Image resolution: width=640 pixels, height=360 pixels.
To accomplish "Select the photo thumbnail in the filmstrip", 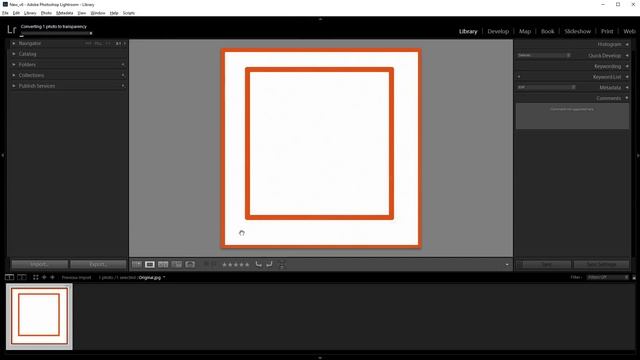I will (x=39, y=317).
